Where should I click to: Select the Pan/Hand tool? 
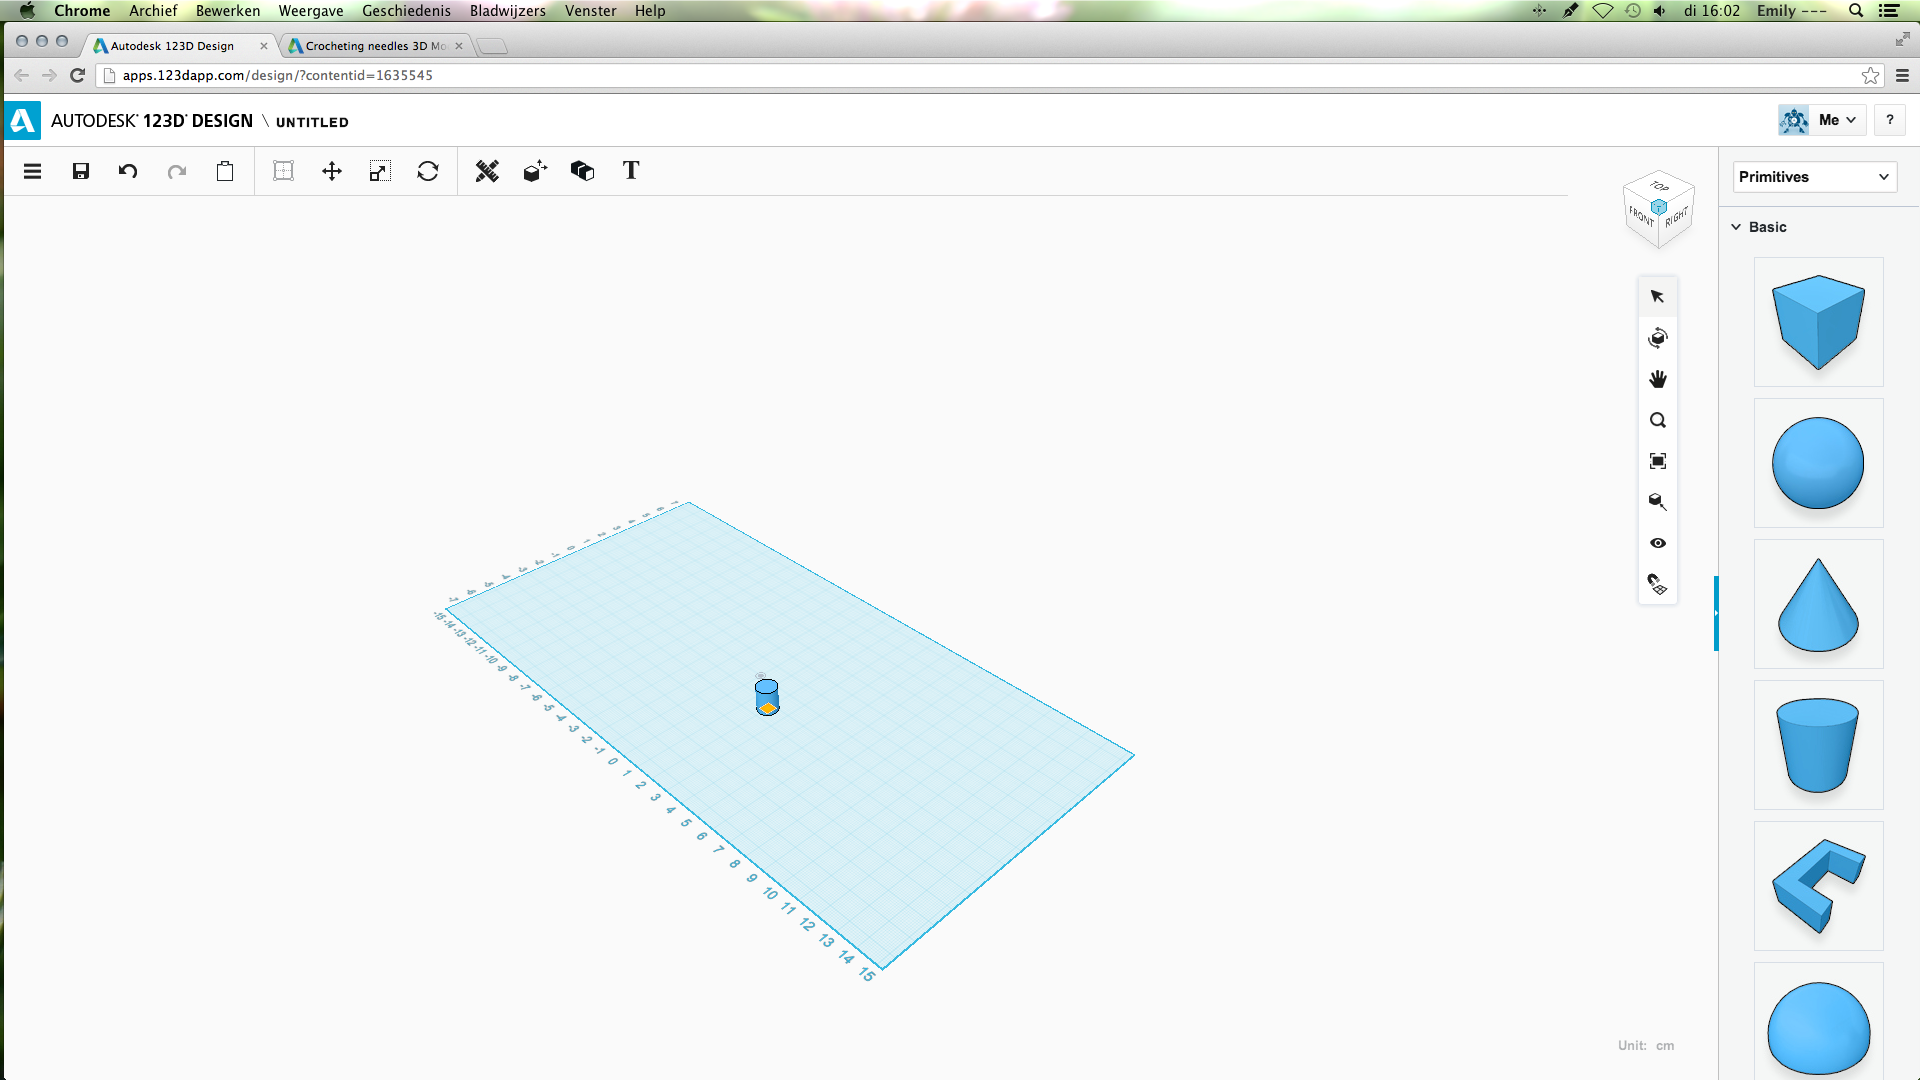(x=1658, y=378)
